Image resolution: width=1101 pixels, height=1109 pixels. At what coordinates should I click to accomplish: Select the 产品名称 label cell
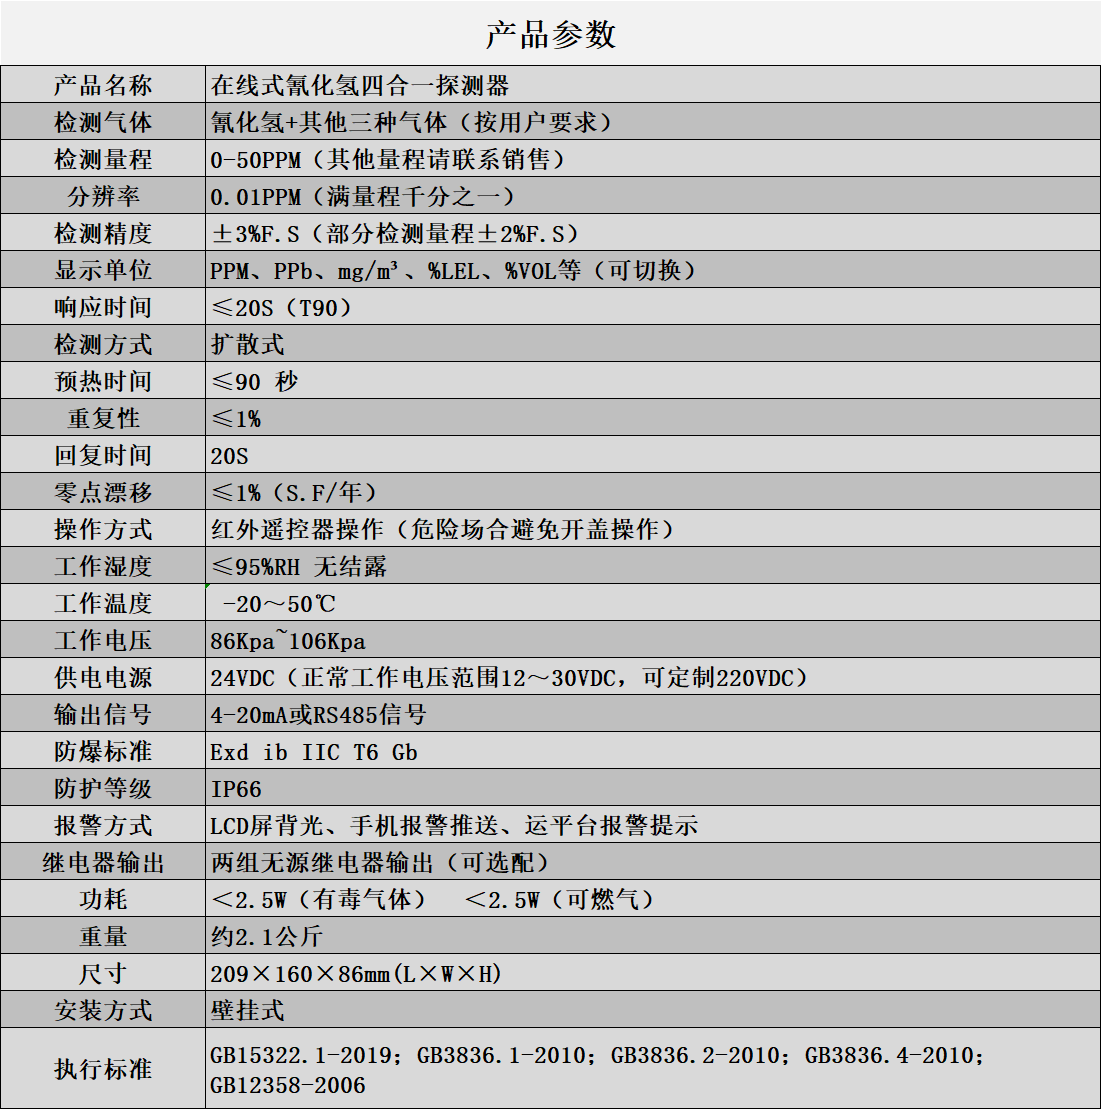(x=103, y=85)
